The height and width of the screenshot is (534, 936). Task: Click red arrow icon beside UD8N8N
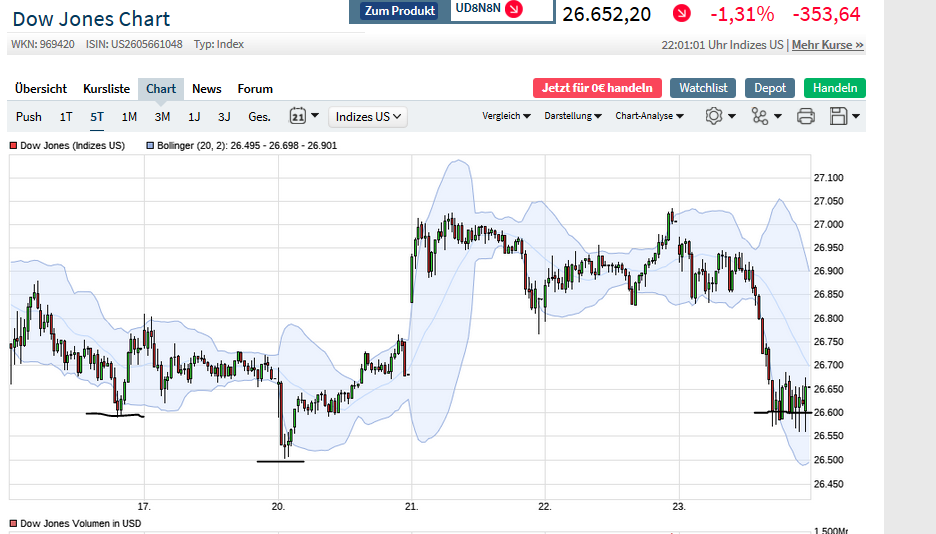click(514, 10)
